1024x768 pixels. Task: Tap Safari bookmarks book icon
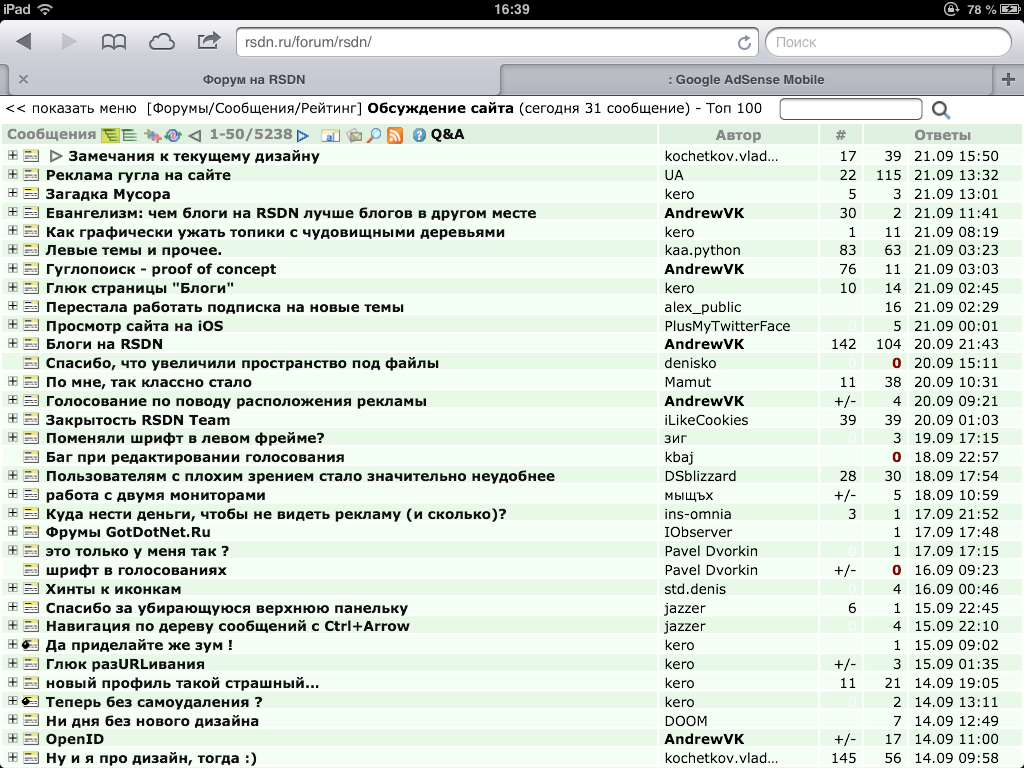(x=114, y=42)
